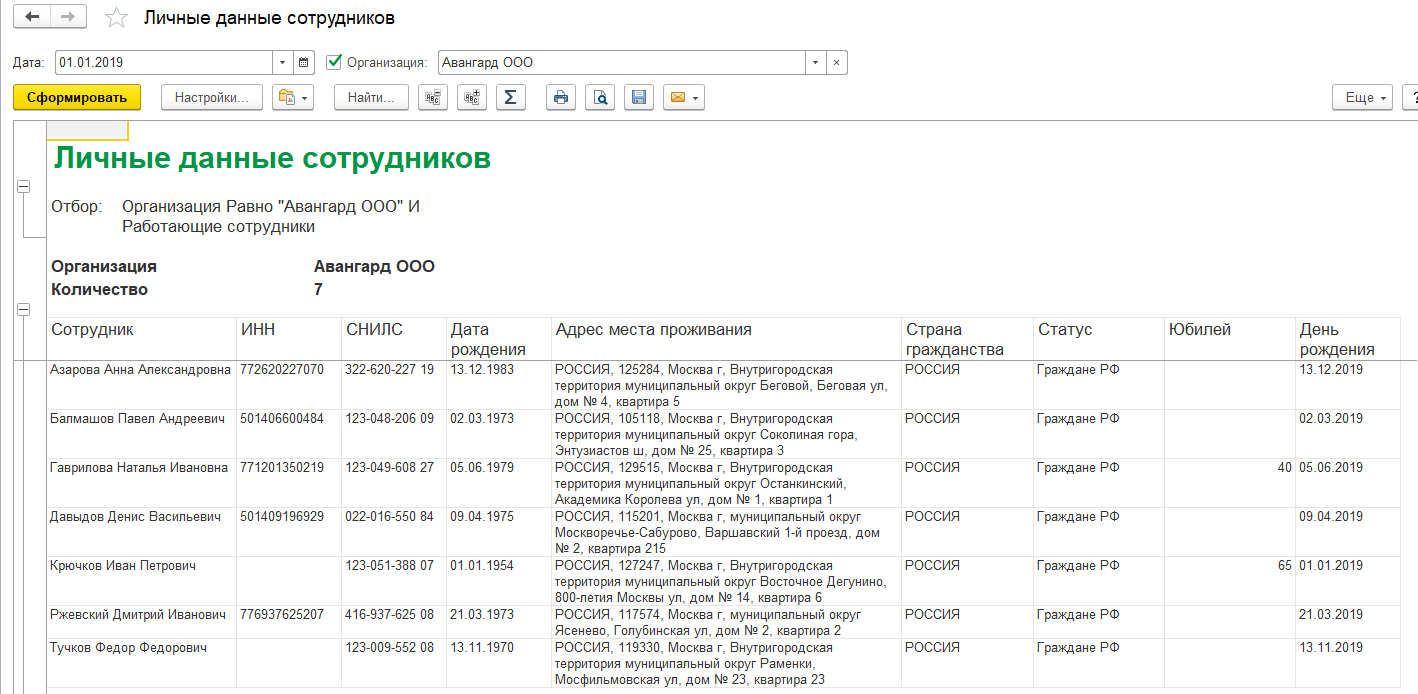This screenshot has height=694, width=1418.
Task: Print the report using printer icon
Action: coord(561,97)
